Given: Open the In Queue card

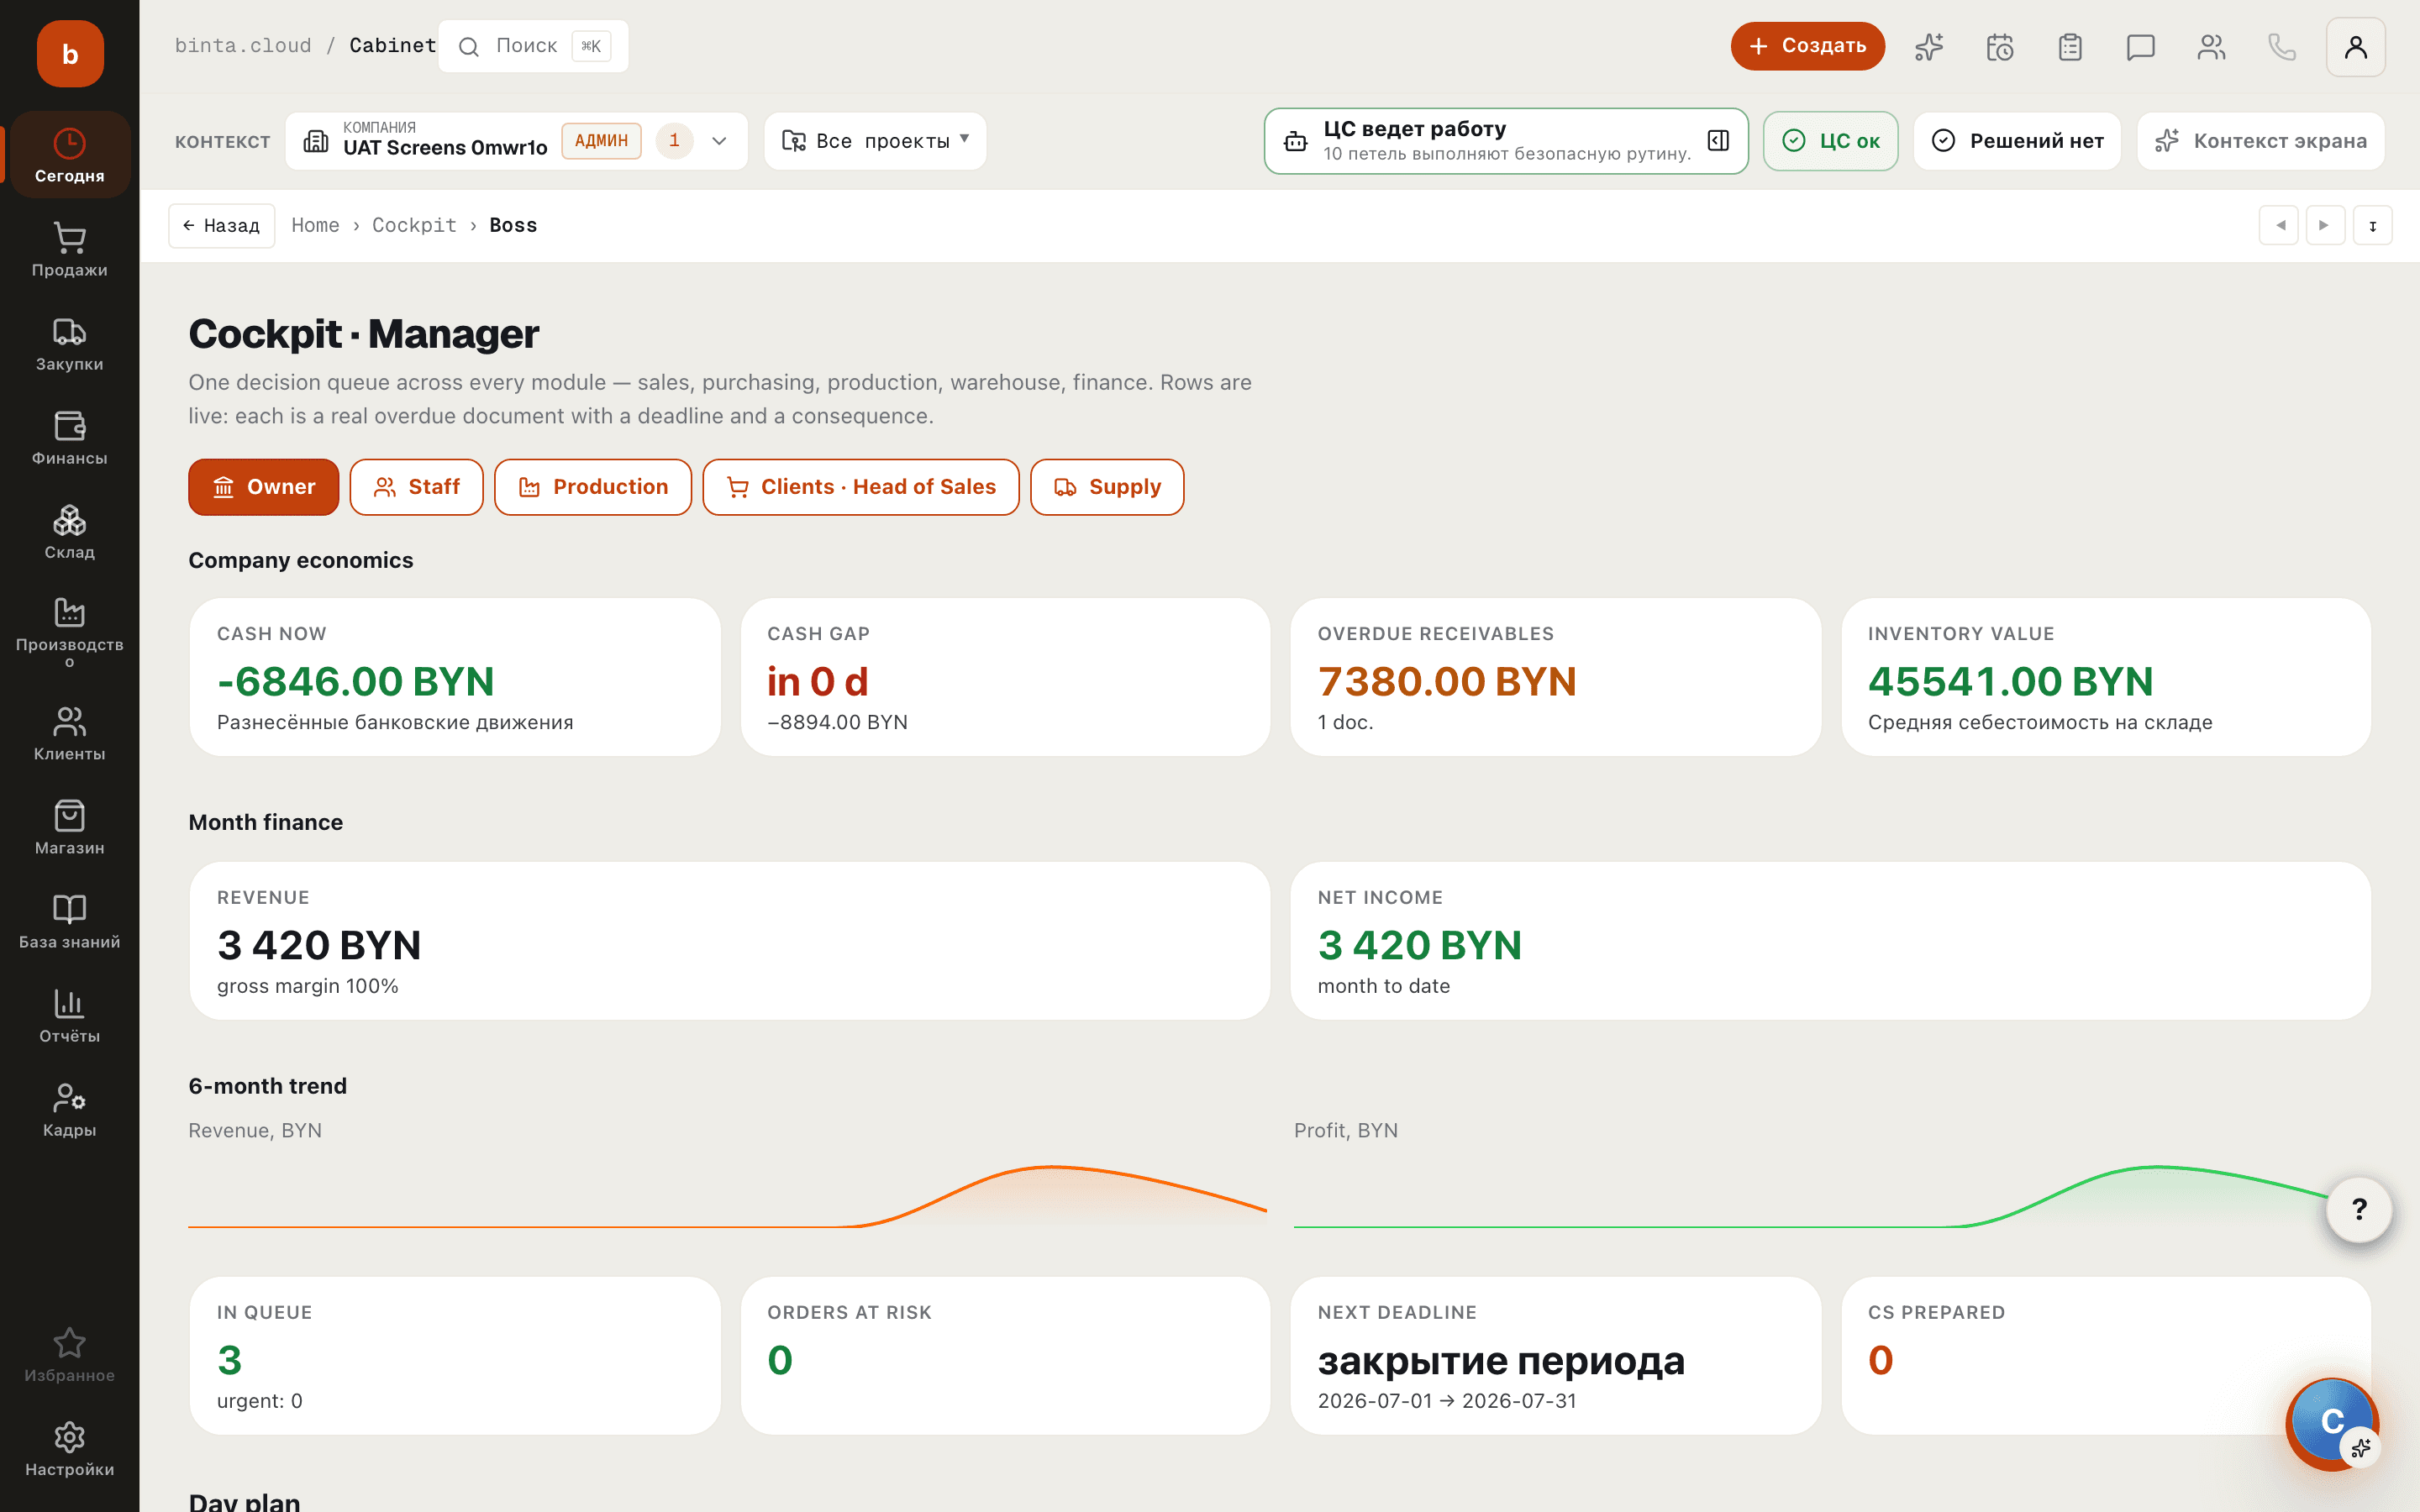Looking at the screenshot, I should [x=455, y=1356].
